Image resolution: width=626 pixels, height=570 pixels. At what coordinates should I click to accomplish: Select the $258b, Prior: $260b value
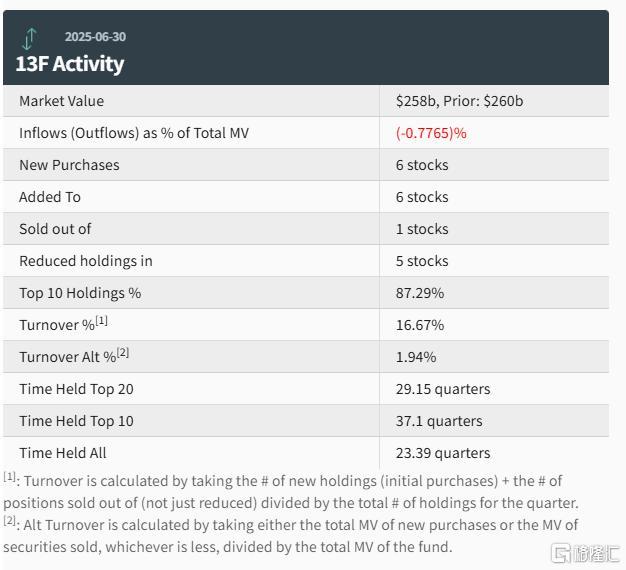[x=459, y=101]
